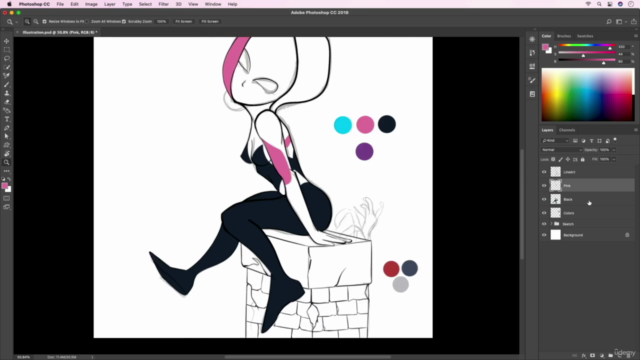Select the Rectangular Marquee tool
The image size is (640, 360).
point(7,50)
